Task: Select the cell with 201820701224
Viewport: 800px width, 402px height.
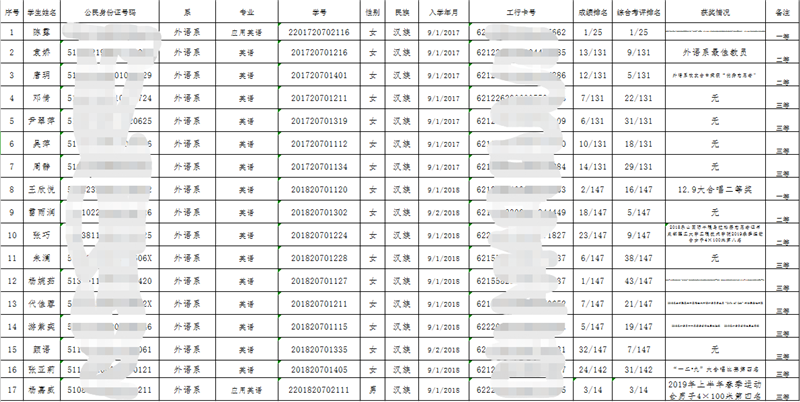Action: tap(319, 235)
